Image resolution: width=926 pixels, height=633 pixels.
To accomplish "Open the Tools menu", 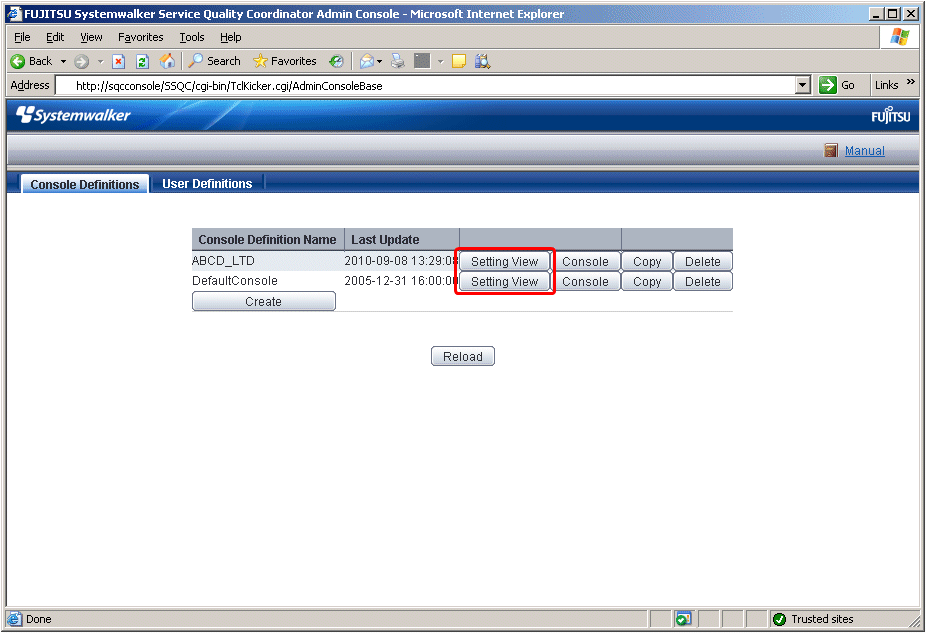I will pyautogui.click(x=192, y=37).
